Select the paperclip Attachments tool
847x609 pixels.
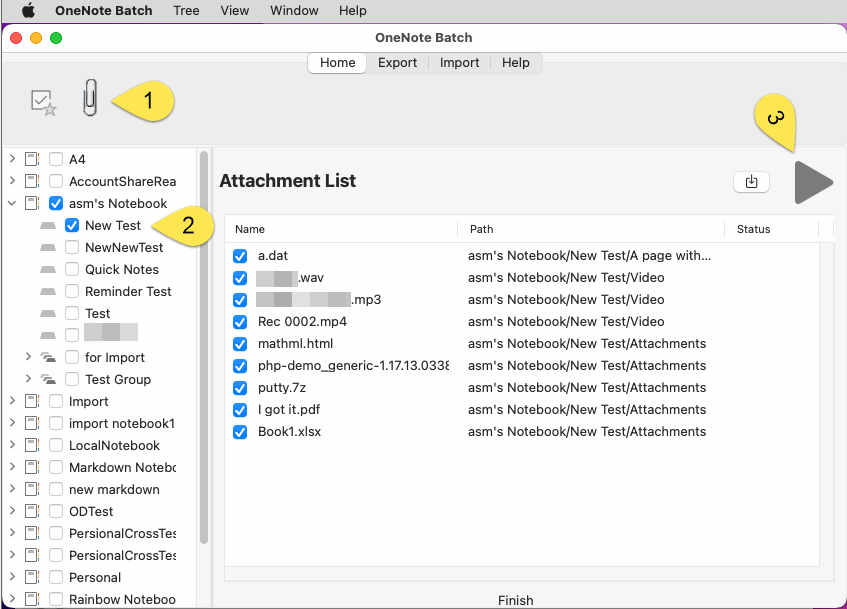(x=90, y=98)
